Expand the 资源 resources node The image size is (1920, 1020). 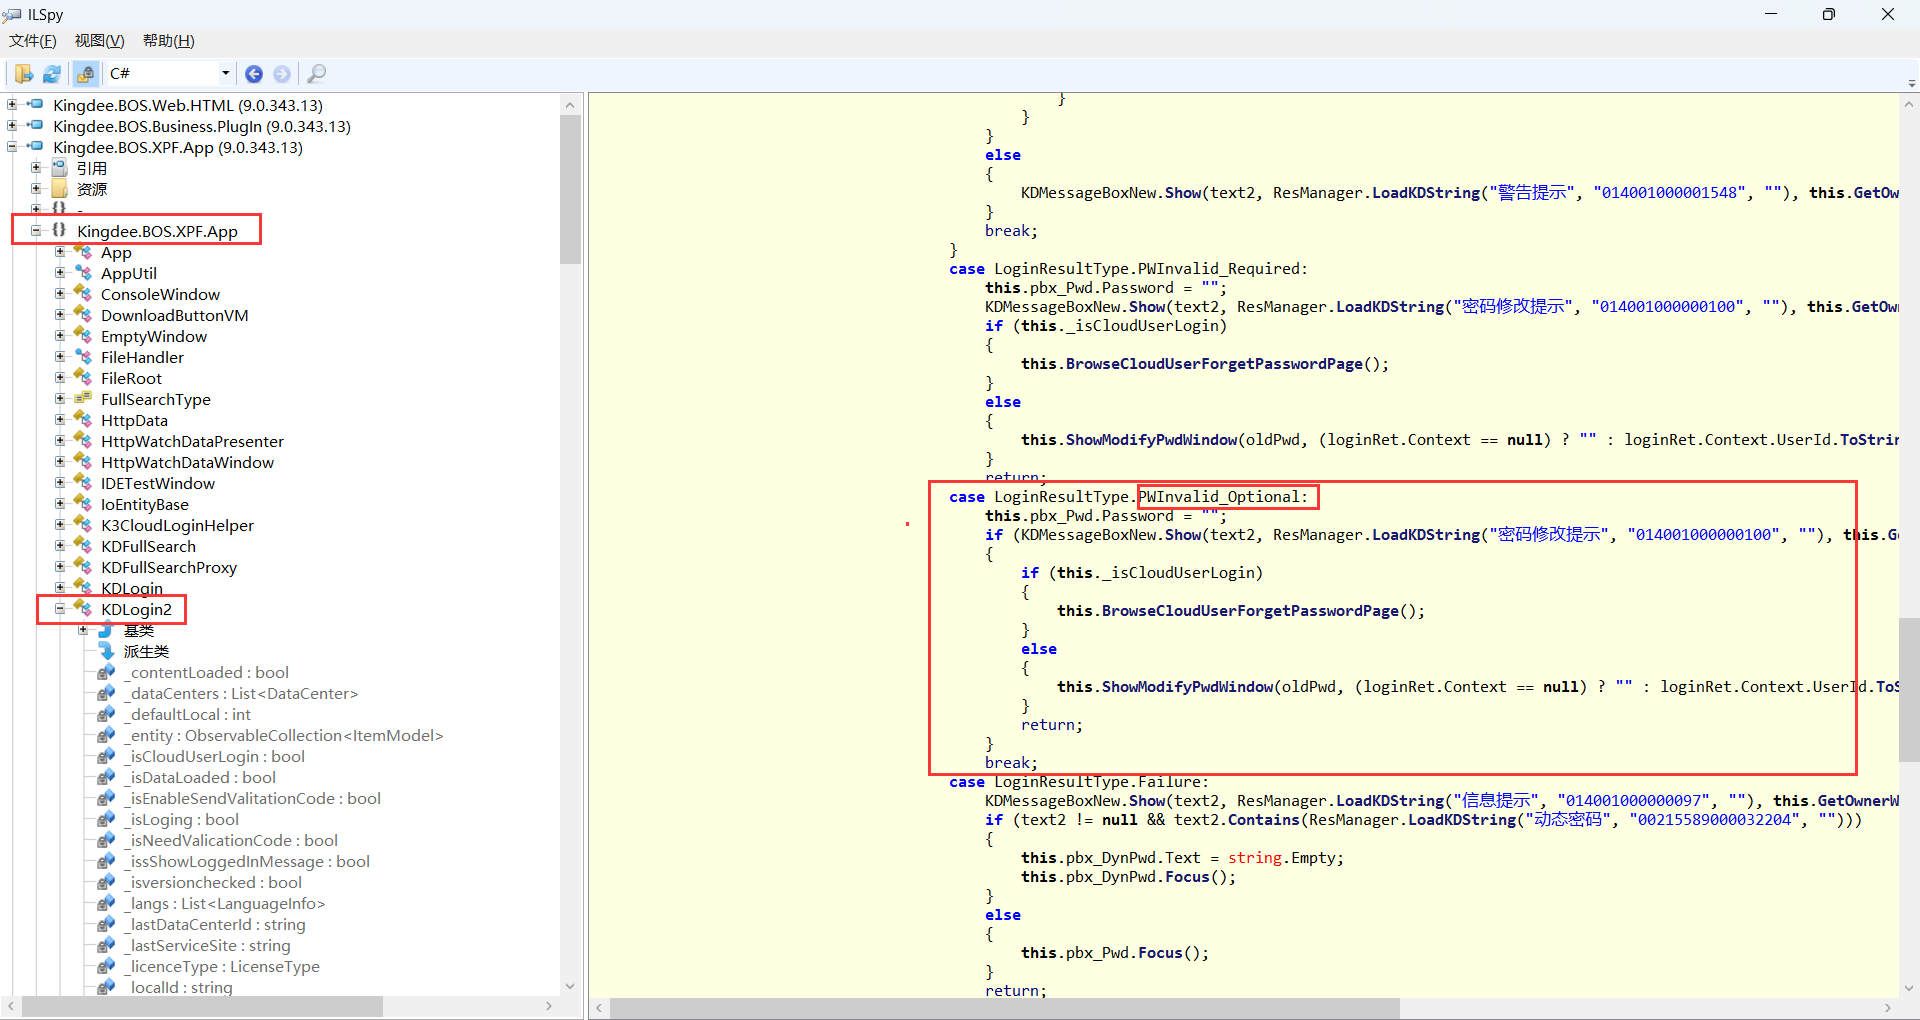tap(36, 188)
